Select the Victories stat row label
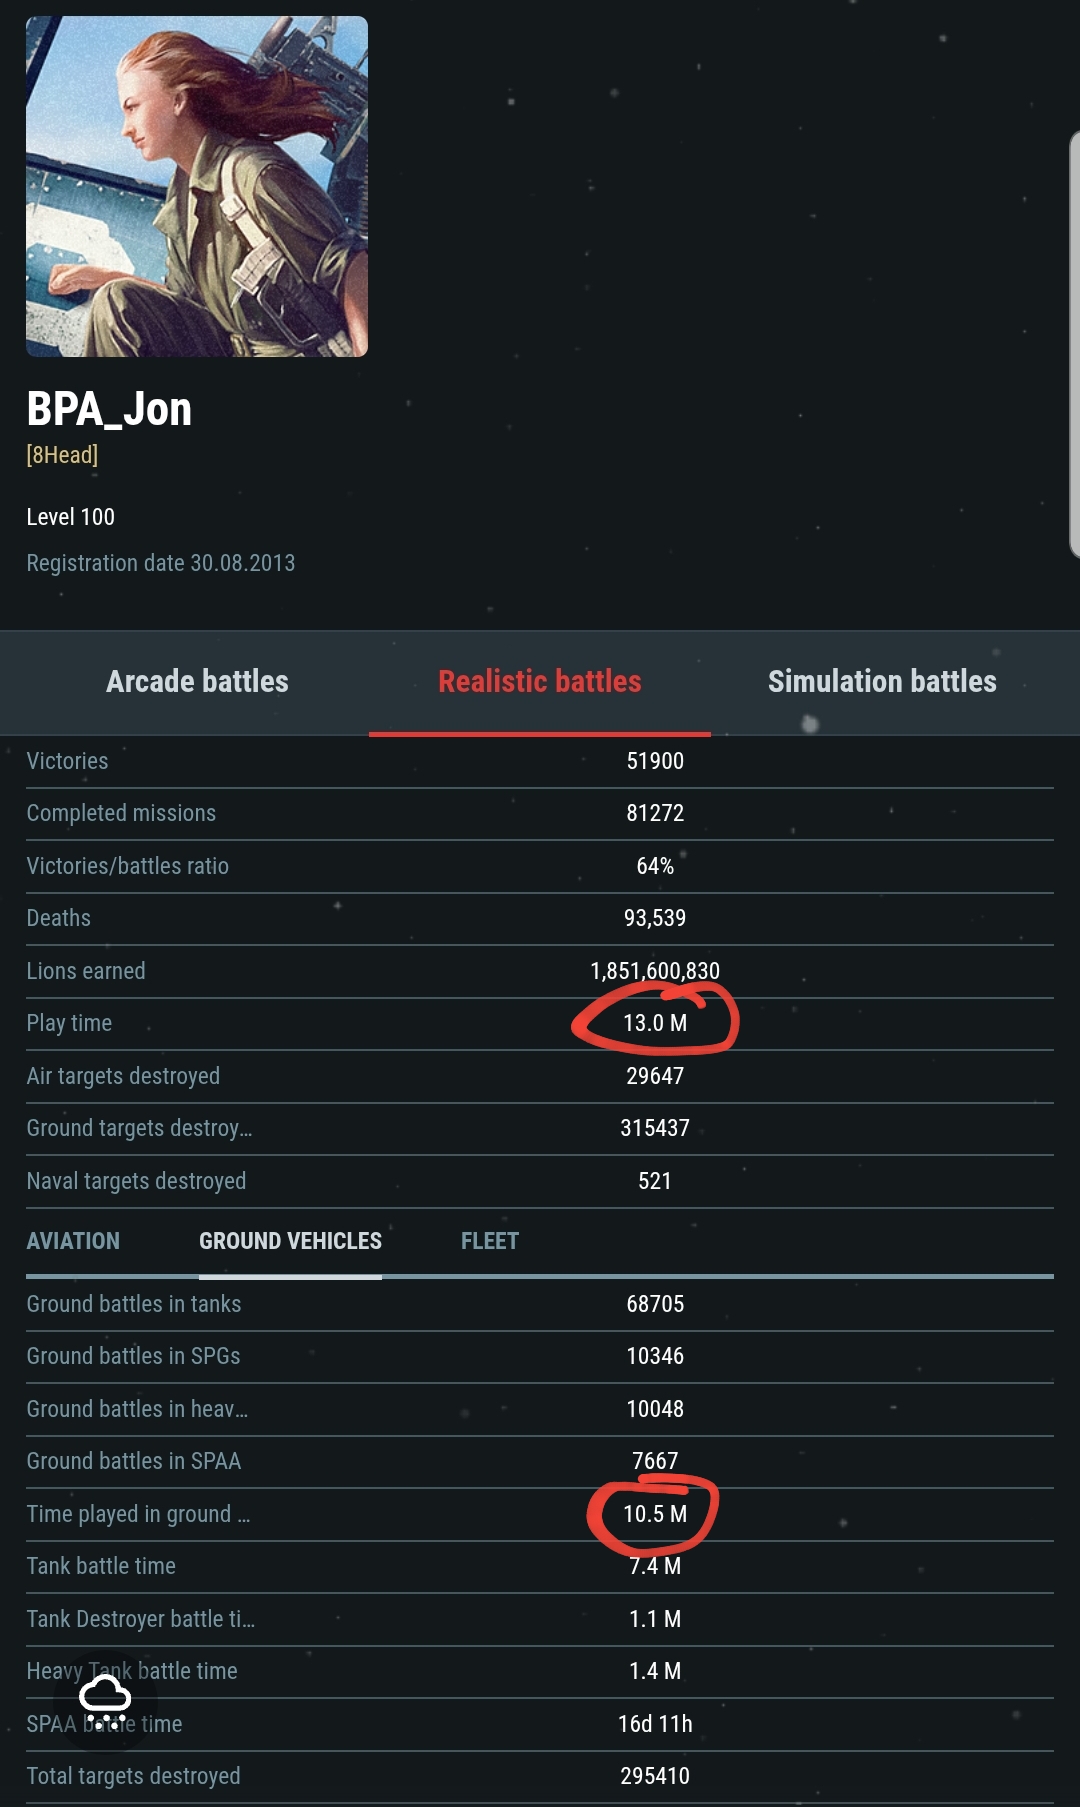Screen dimensions: 1080x1807 point(67,761)
